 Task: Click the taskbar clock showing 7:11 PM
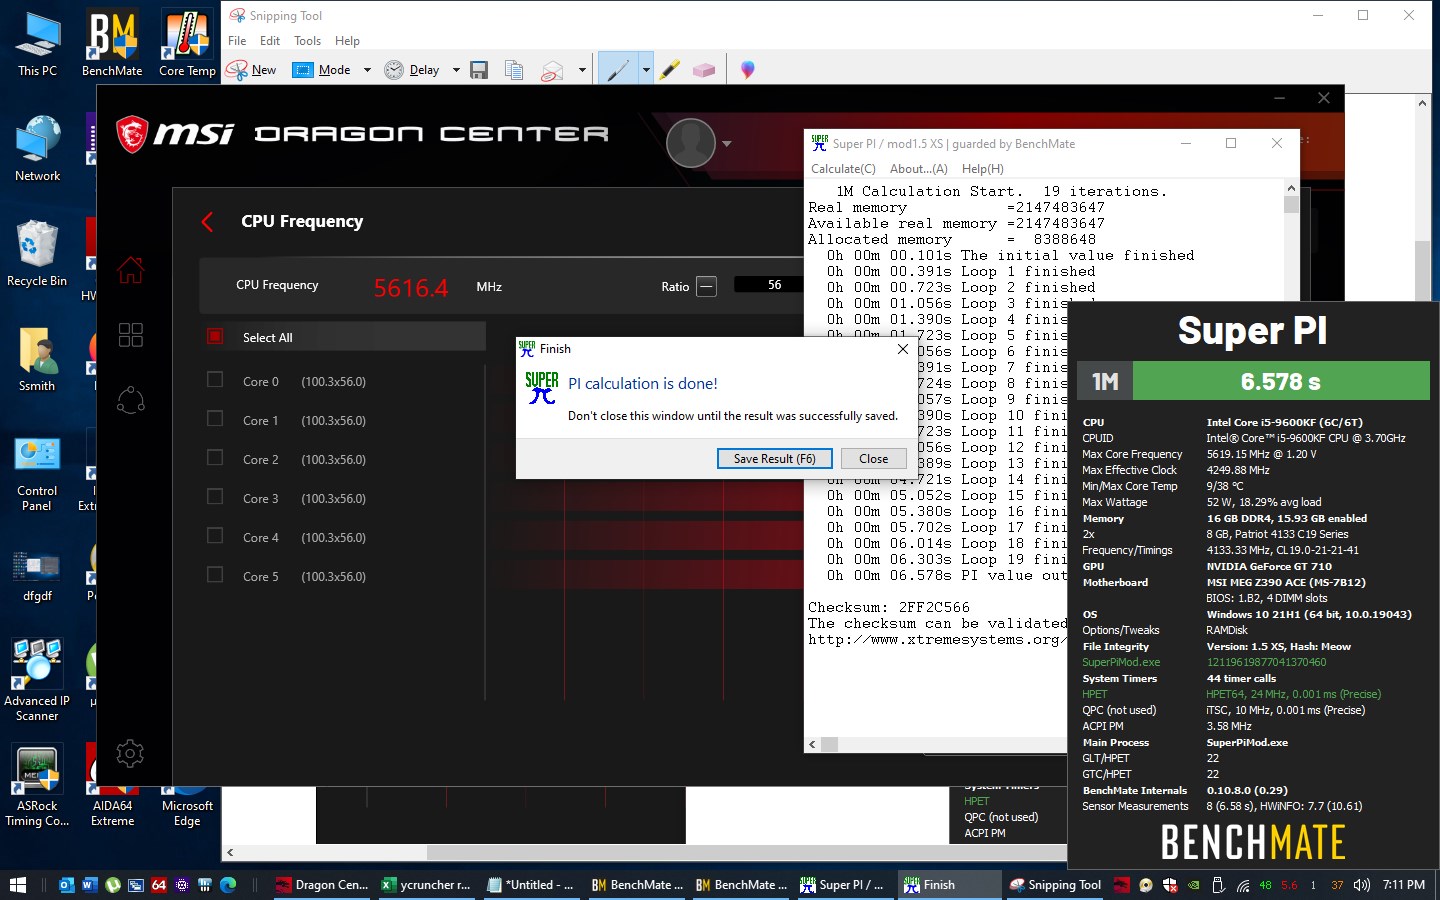click(1404, 885)
